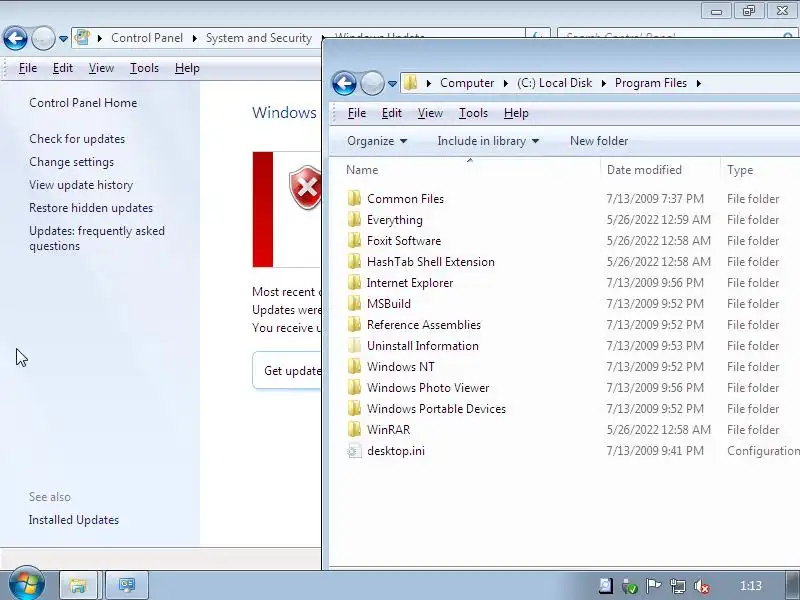Screen dimensions: 800x600
Task: Select the Reference Assemblies folder icon
Action: 354,324
